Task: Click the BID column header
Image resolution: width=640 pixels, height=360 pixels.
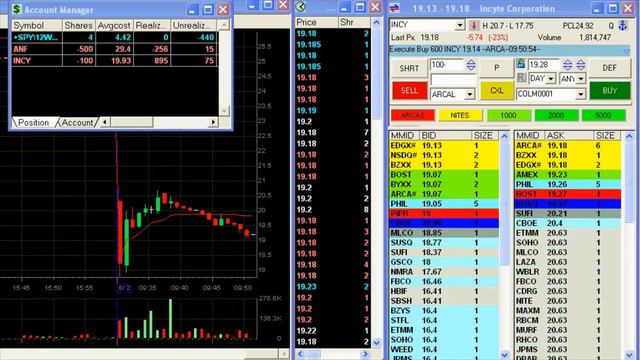Action: [x=446, y=136]
